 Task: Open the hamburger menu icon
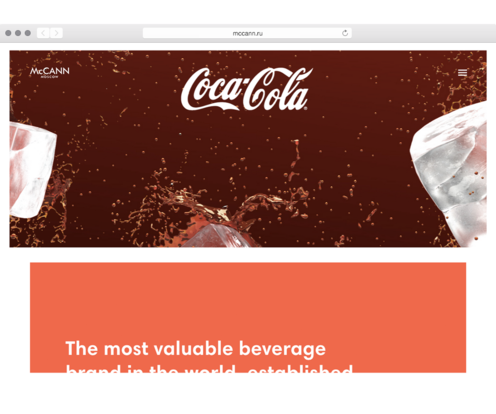tap(462, 72)
